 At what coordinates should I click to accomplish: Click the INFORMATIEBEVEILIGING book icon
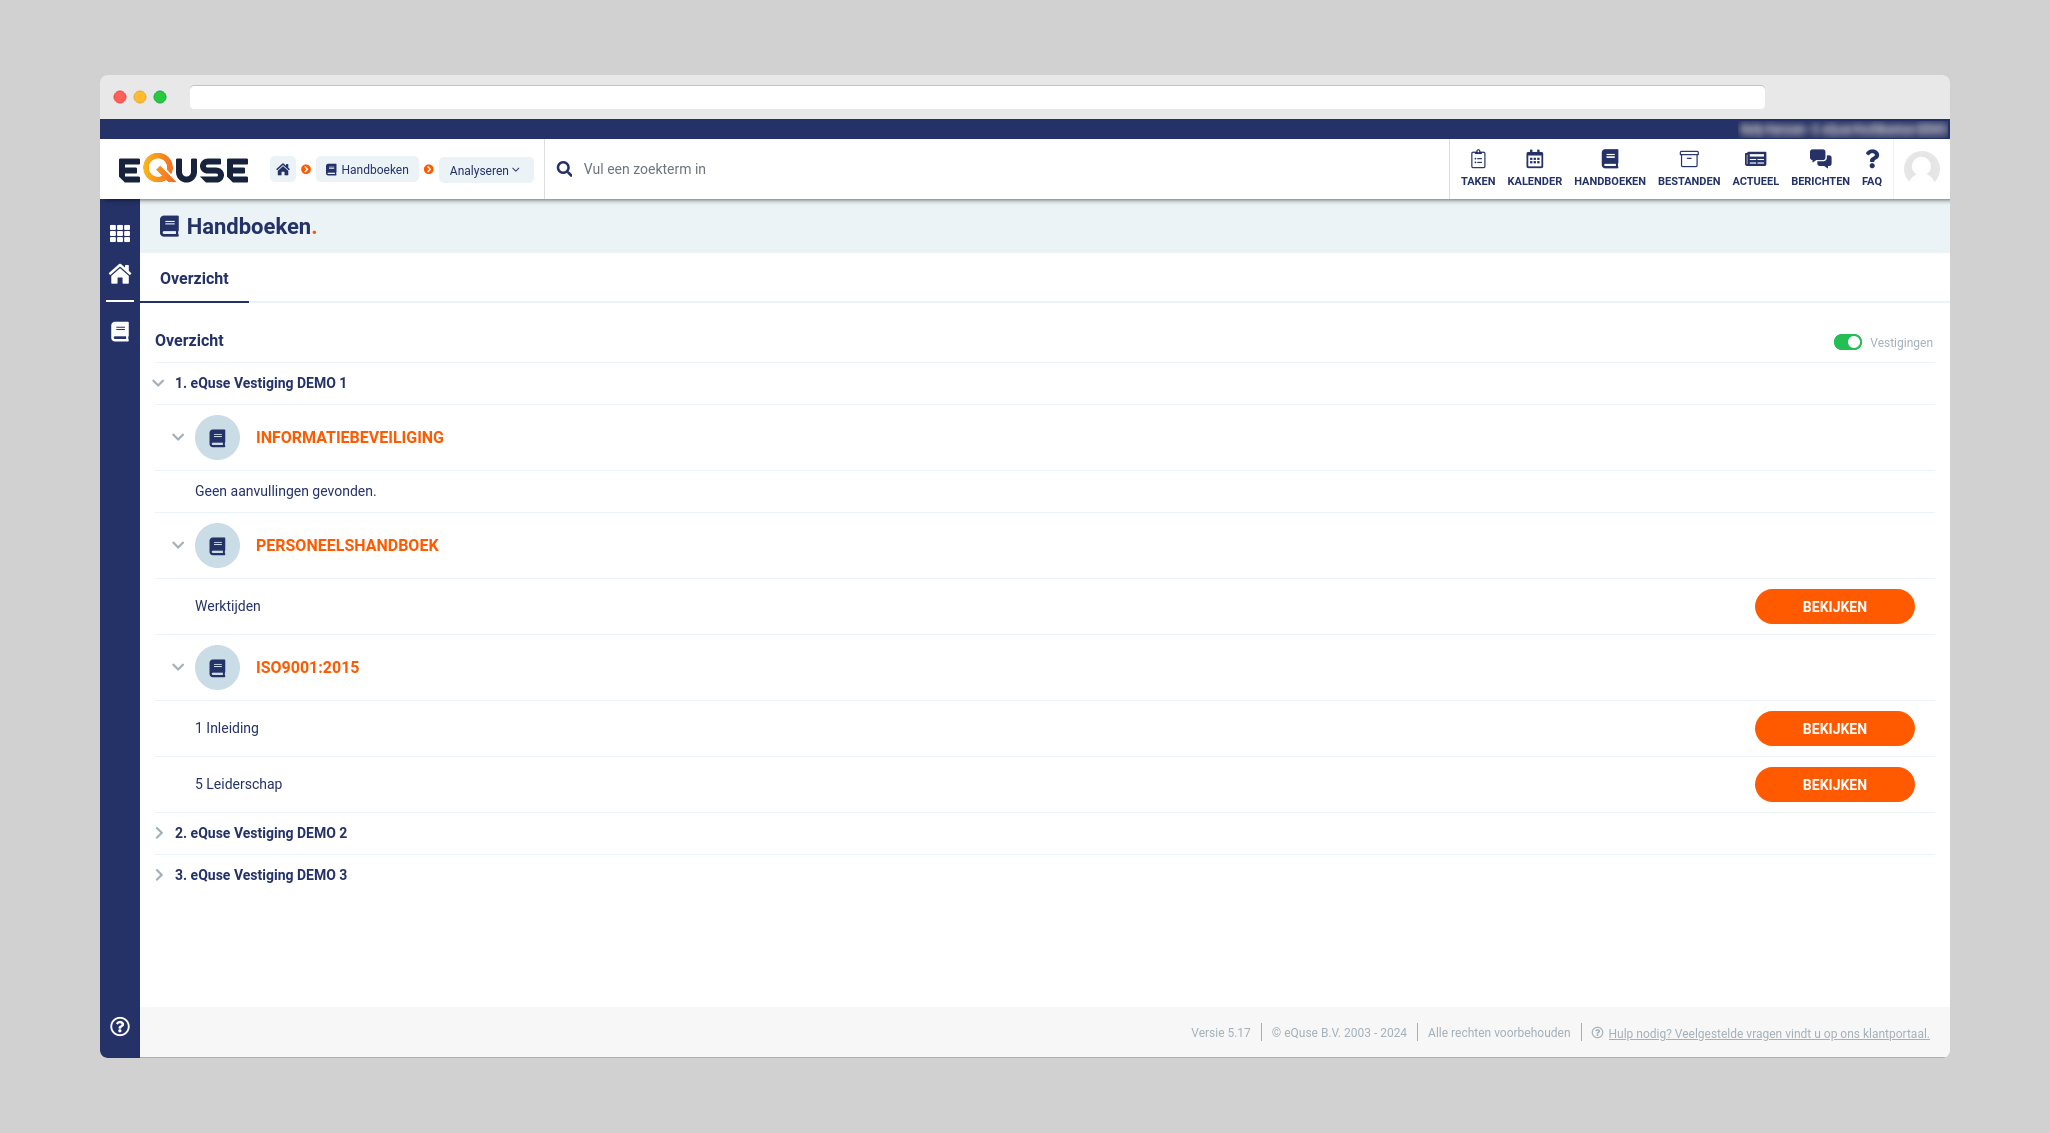217,437
